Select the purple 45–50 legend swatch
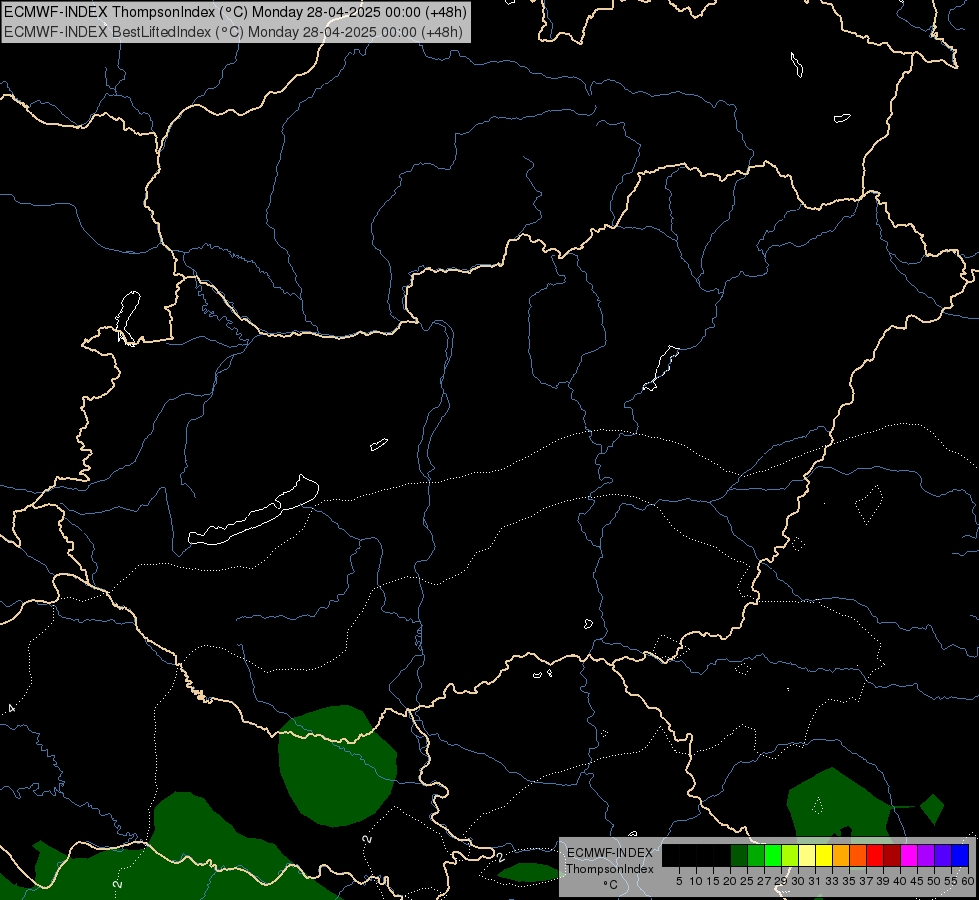The width and height of the screenshot is (979, 900). (x=926, y=855)
